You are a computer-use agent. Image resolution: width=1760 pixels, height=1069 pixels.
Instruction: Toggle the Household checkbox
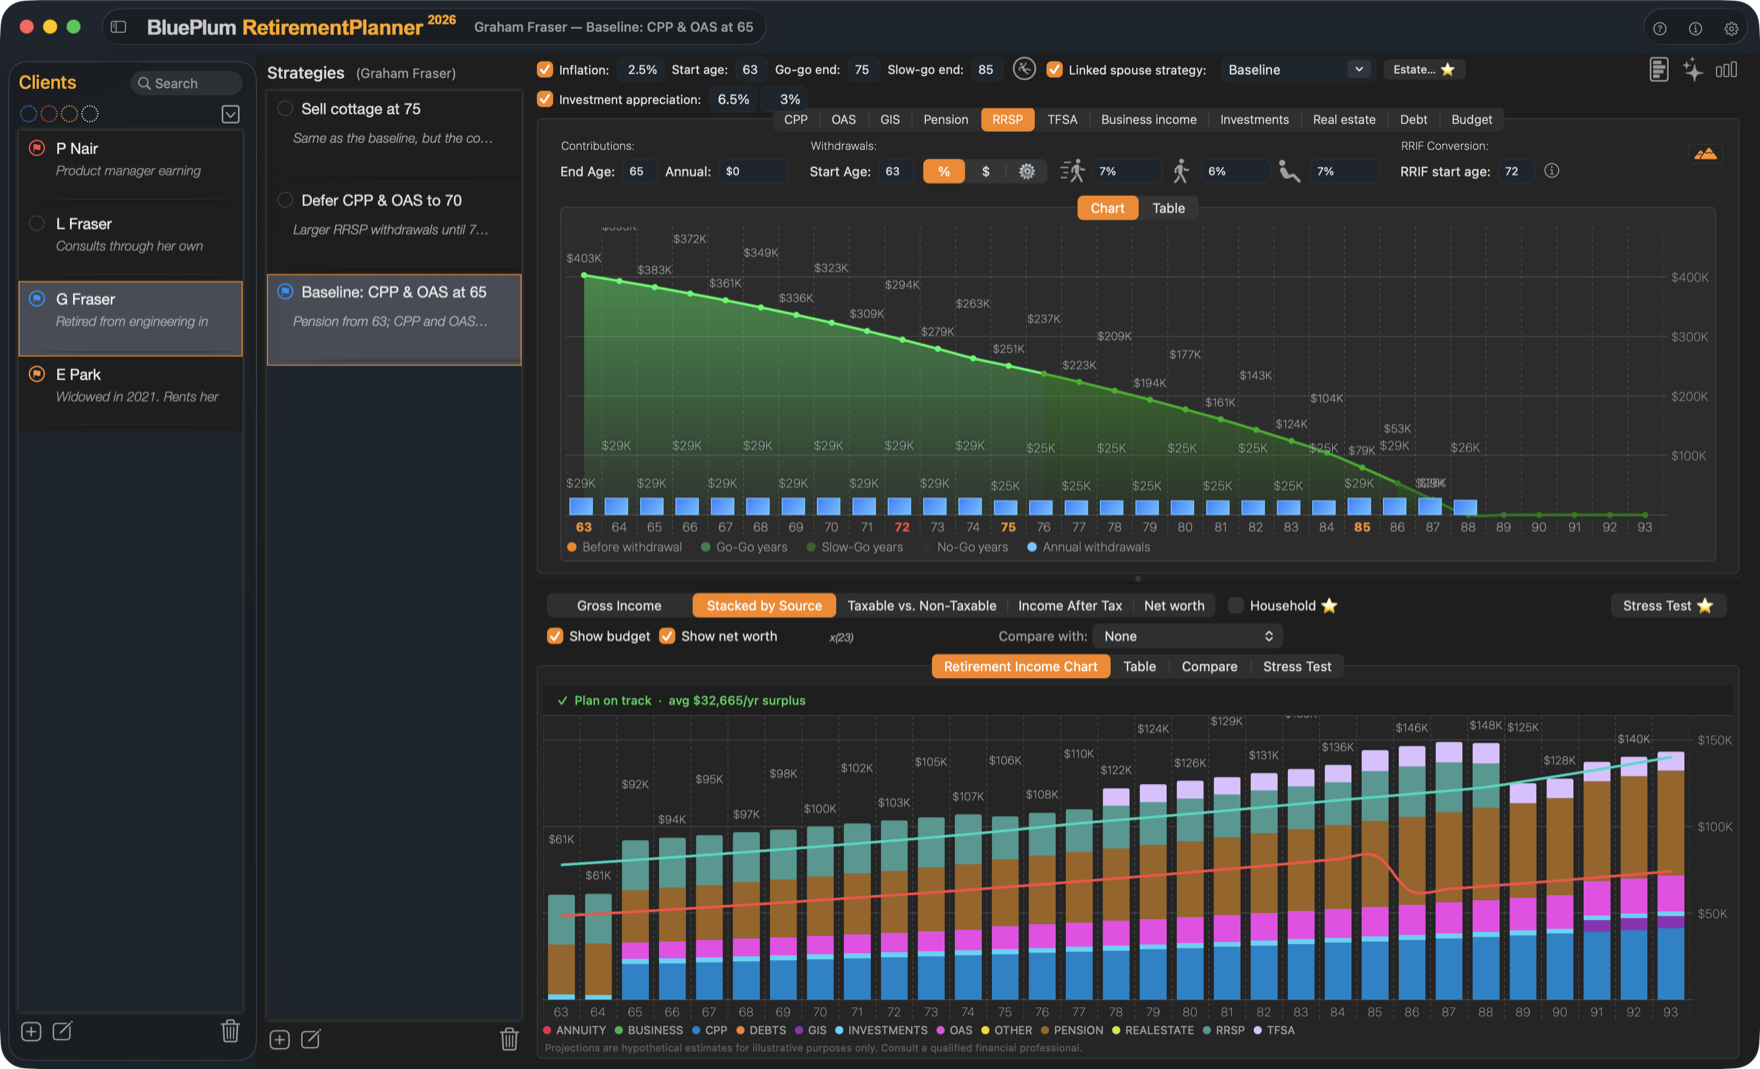click(x=1236, y=606)
